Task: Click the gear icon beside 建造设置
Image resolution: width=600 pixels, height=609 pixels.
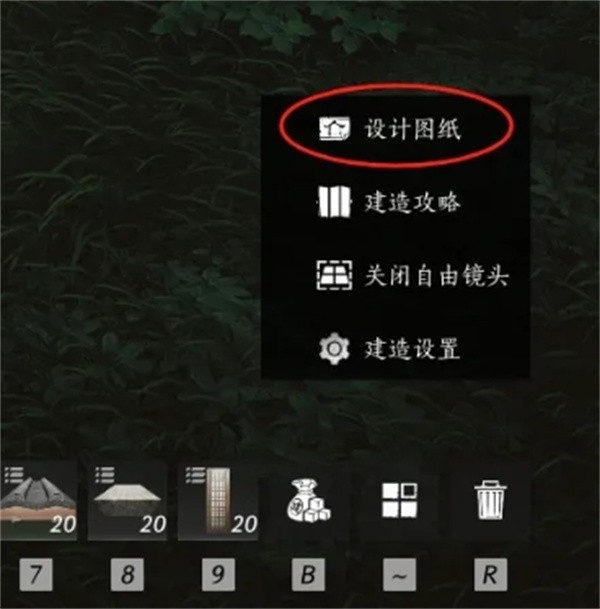Action: [334, 348]
